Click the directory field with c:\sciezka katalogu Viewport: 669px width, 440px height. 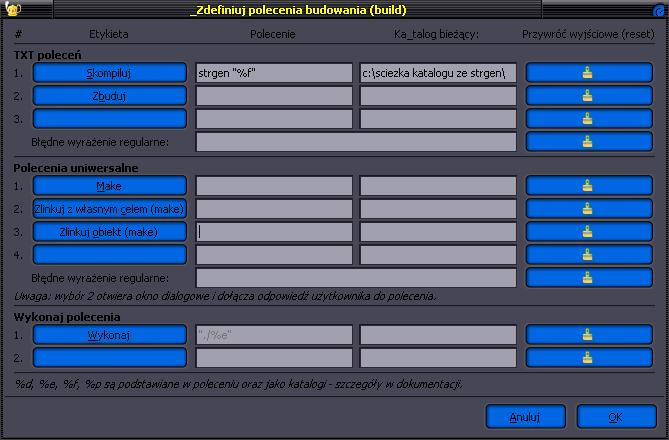438,73
